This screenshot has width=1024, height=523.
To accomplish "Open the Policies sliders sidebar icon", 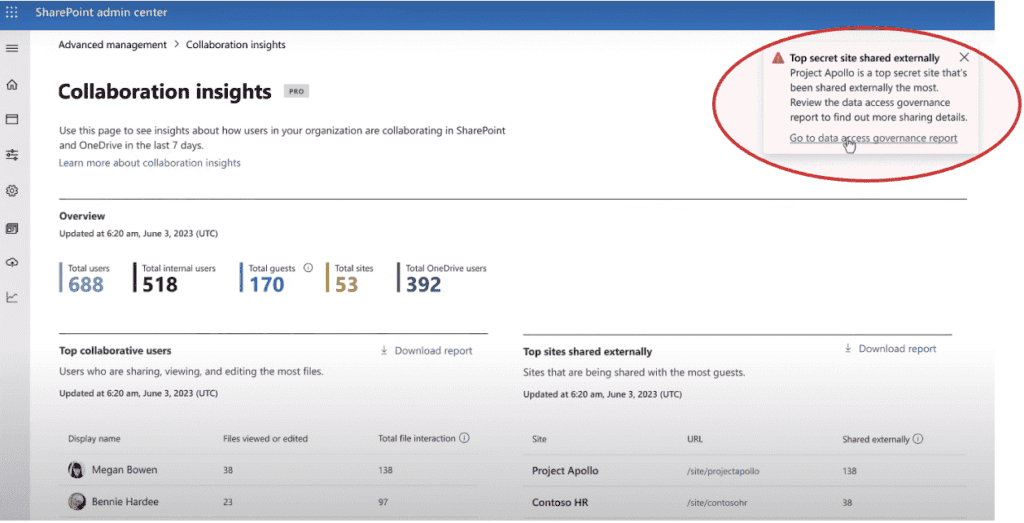I will coord(12,155).
